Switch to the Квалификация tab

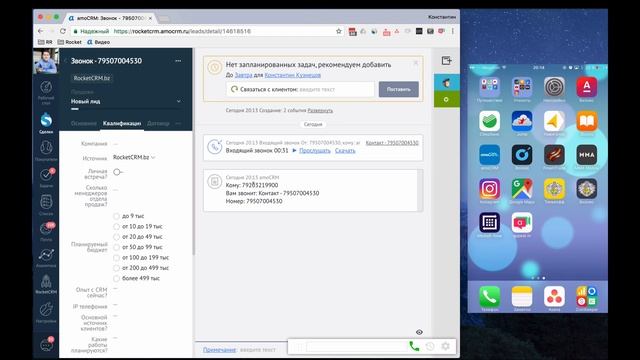coord(122,123)
